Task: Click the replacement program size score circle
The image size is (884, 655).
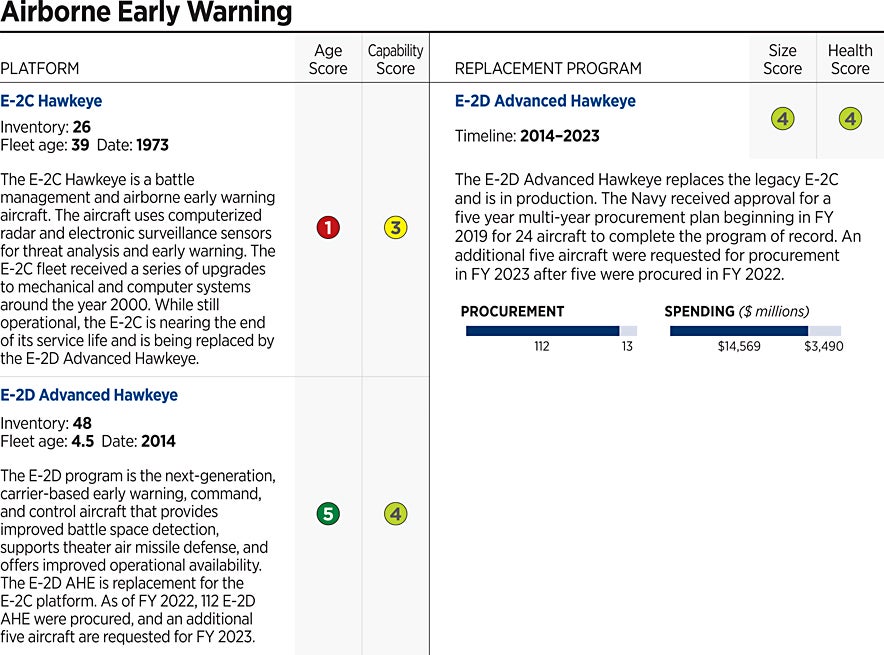Action: (x=782, y=119)
